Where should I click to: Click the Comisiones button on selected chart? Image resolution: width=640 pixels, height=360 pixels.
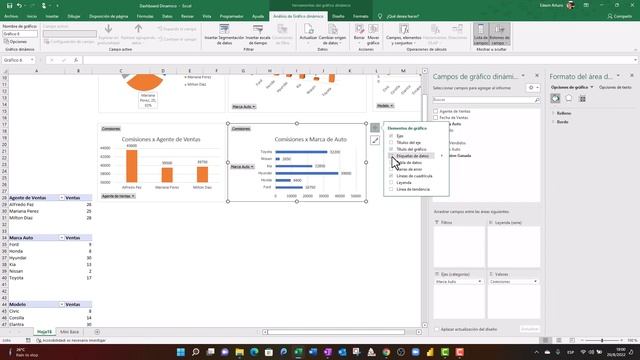pos(241,129)
